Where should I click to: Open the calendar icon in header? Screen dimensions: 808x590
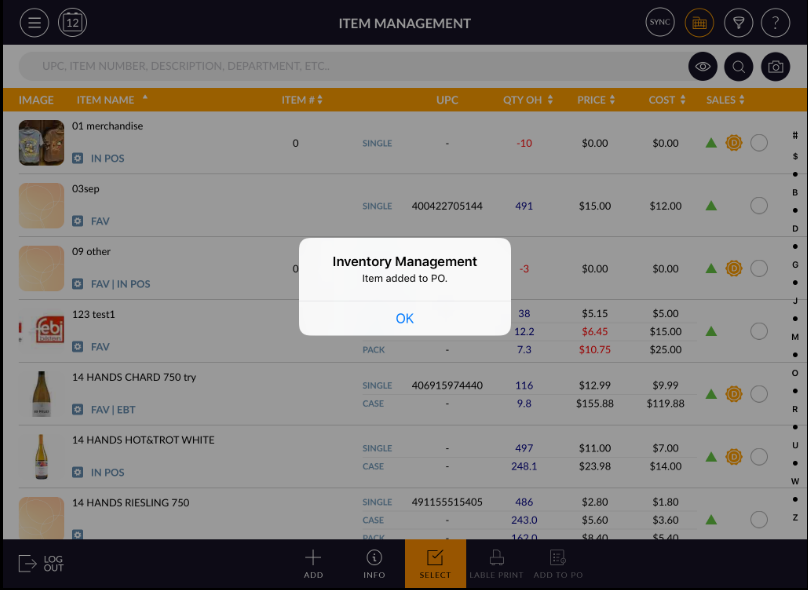click(x=74, y=23)
